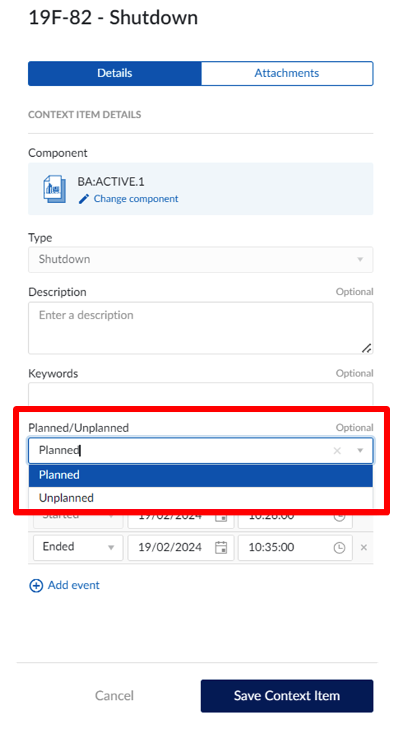Click the Change component link

[x=136, y=199]
